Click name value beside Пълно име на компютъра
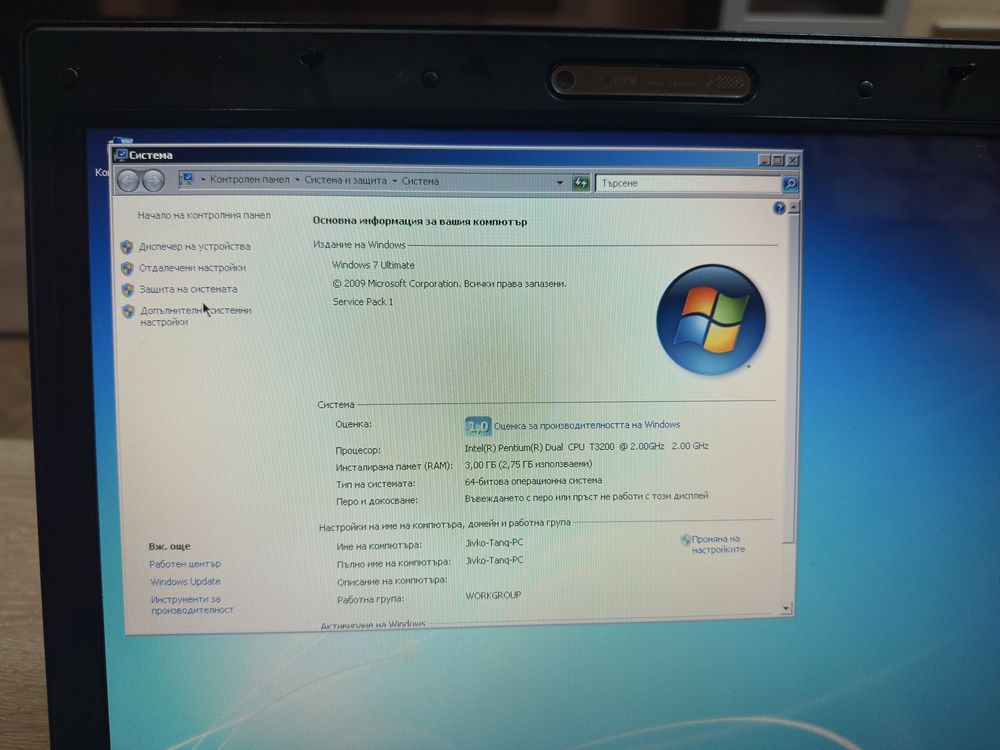The image size is (1000, 750). pyautogui.click(x=494, y=561)
